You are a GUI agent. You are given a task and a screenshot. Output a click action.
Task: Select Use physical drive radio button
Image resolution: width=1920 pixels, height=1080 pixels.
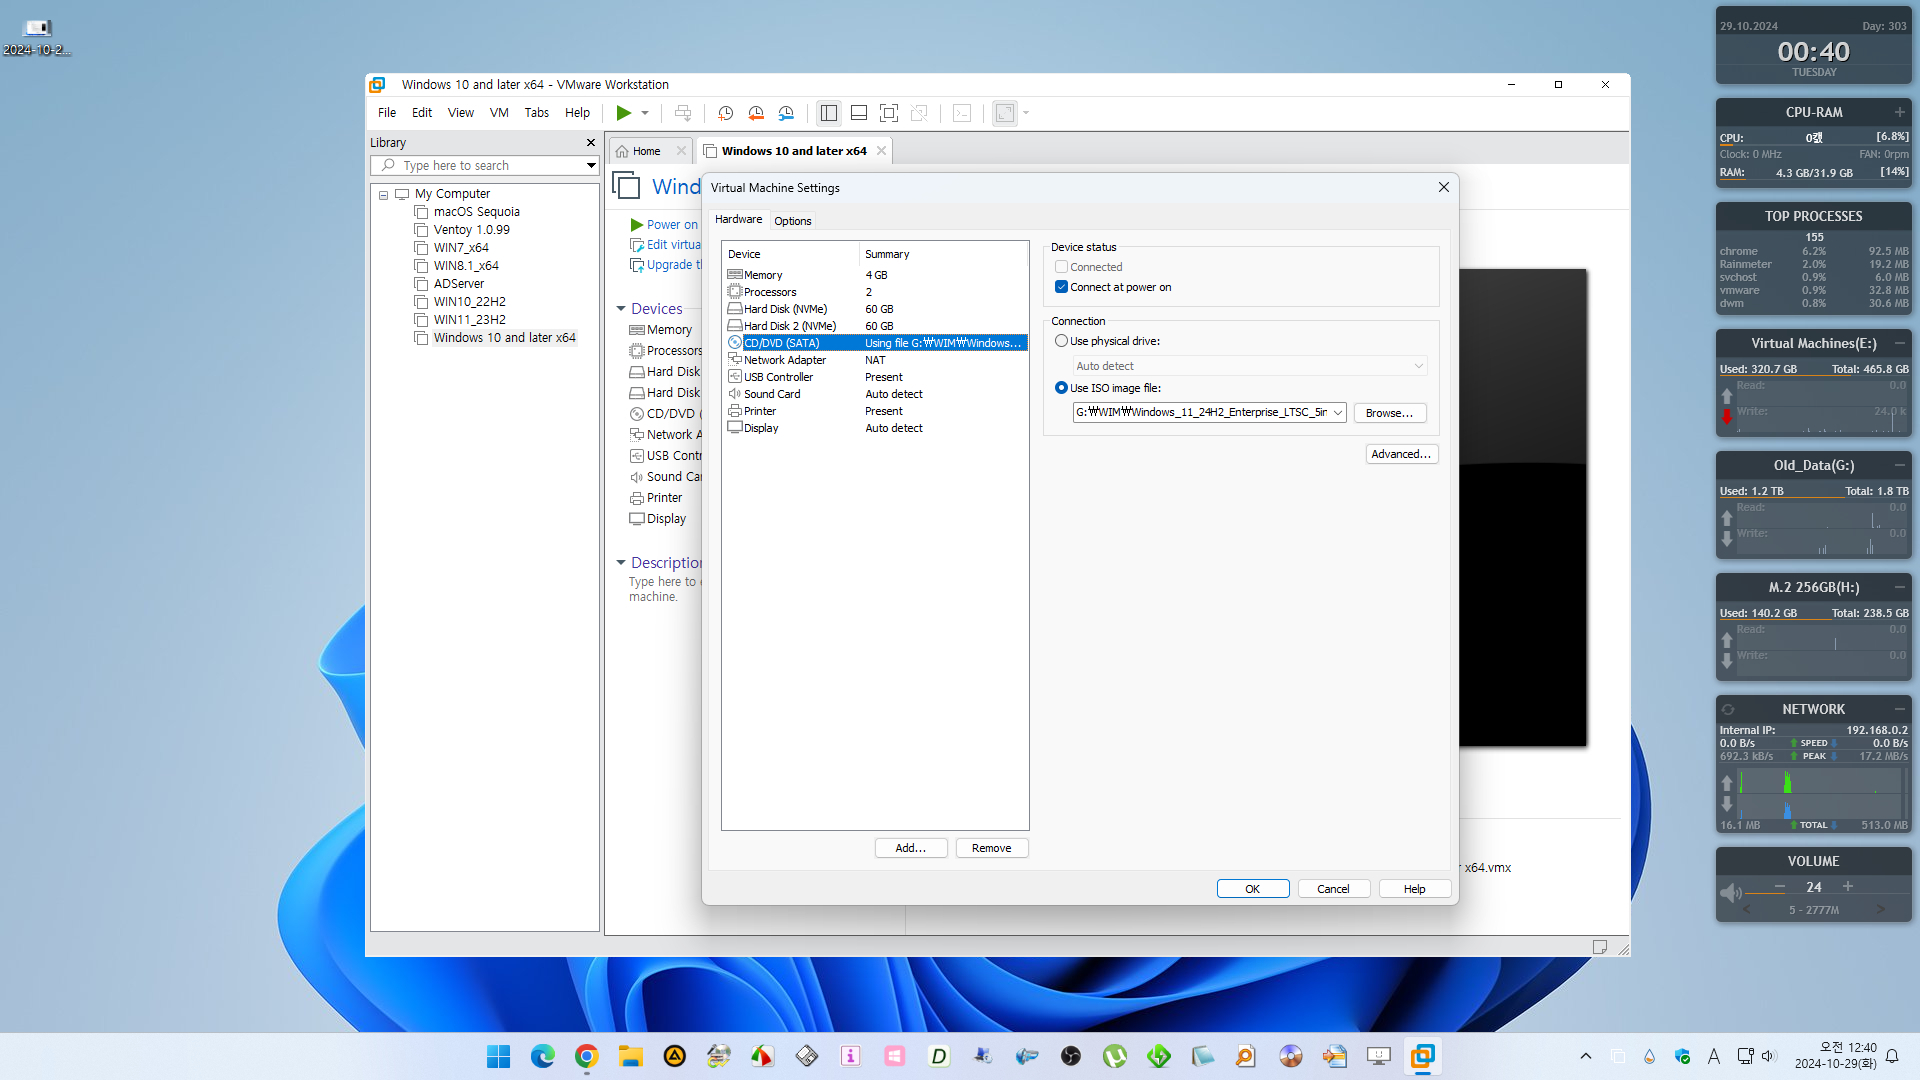(x=1061, y=341)
